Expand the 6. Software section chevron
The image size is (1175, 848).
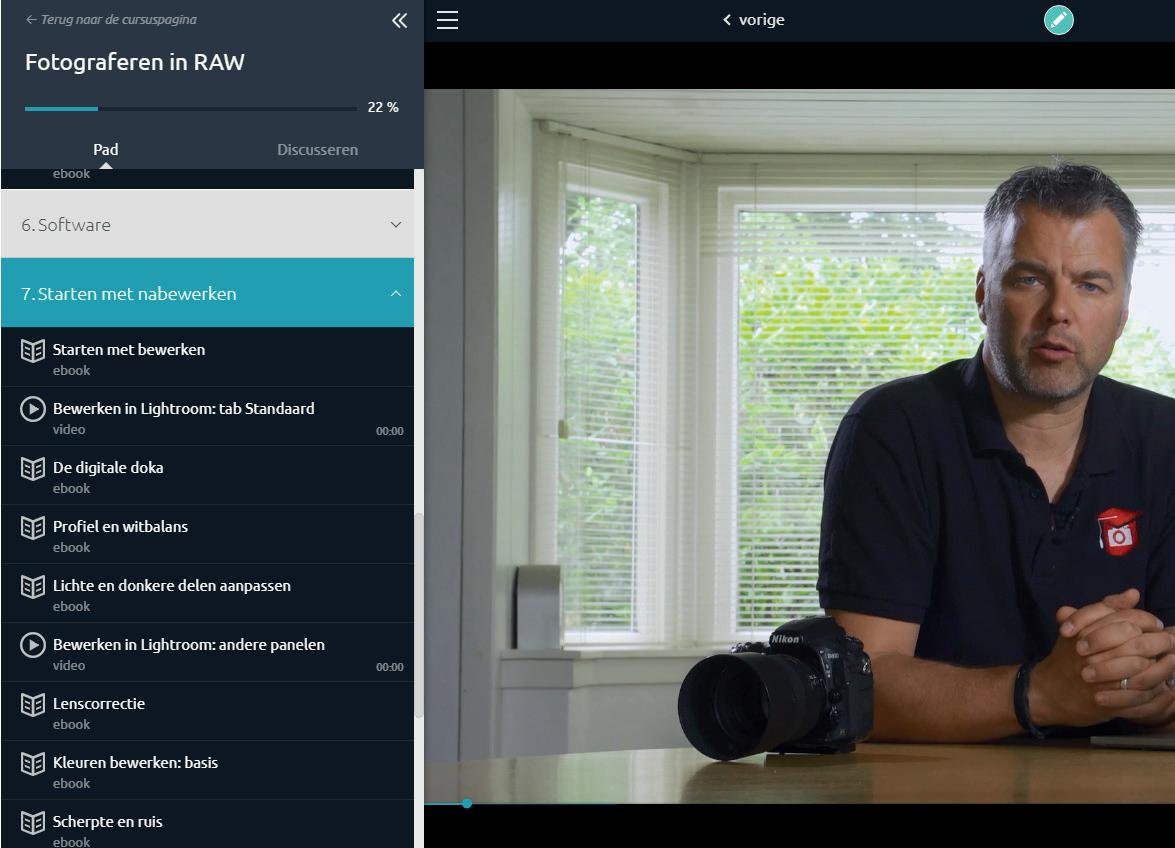[x=396, y=225]
